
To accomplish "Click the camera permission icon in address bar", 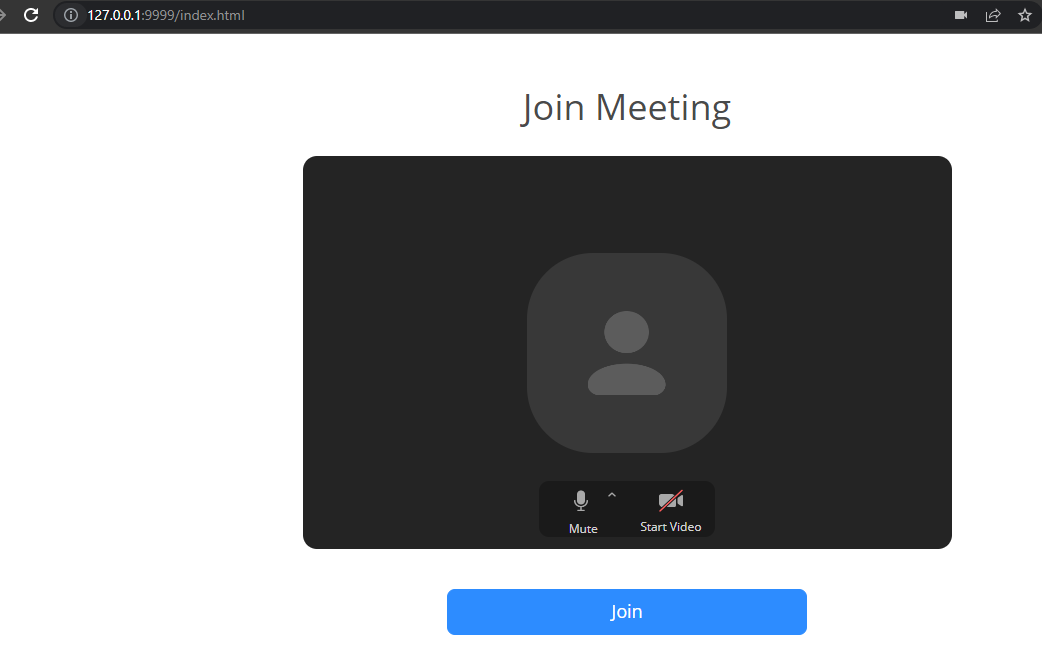I will [961, 15].
